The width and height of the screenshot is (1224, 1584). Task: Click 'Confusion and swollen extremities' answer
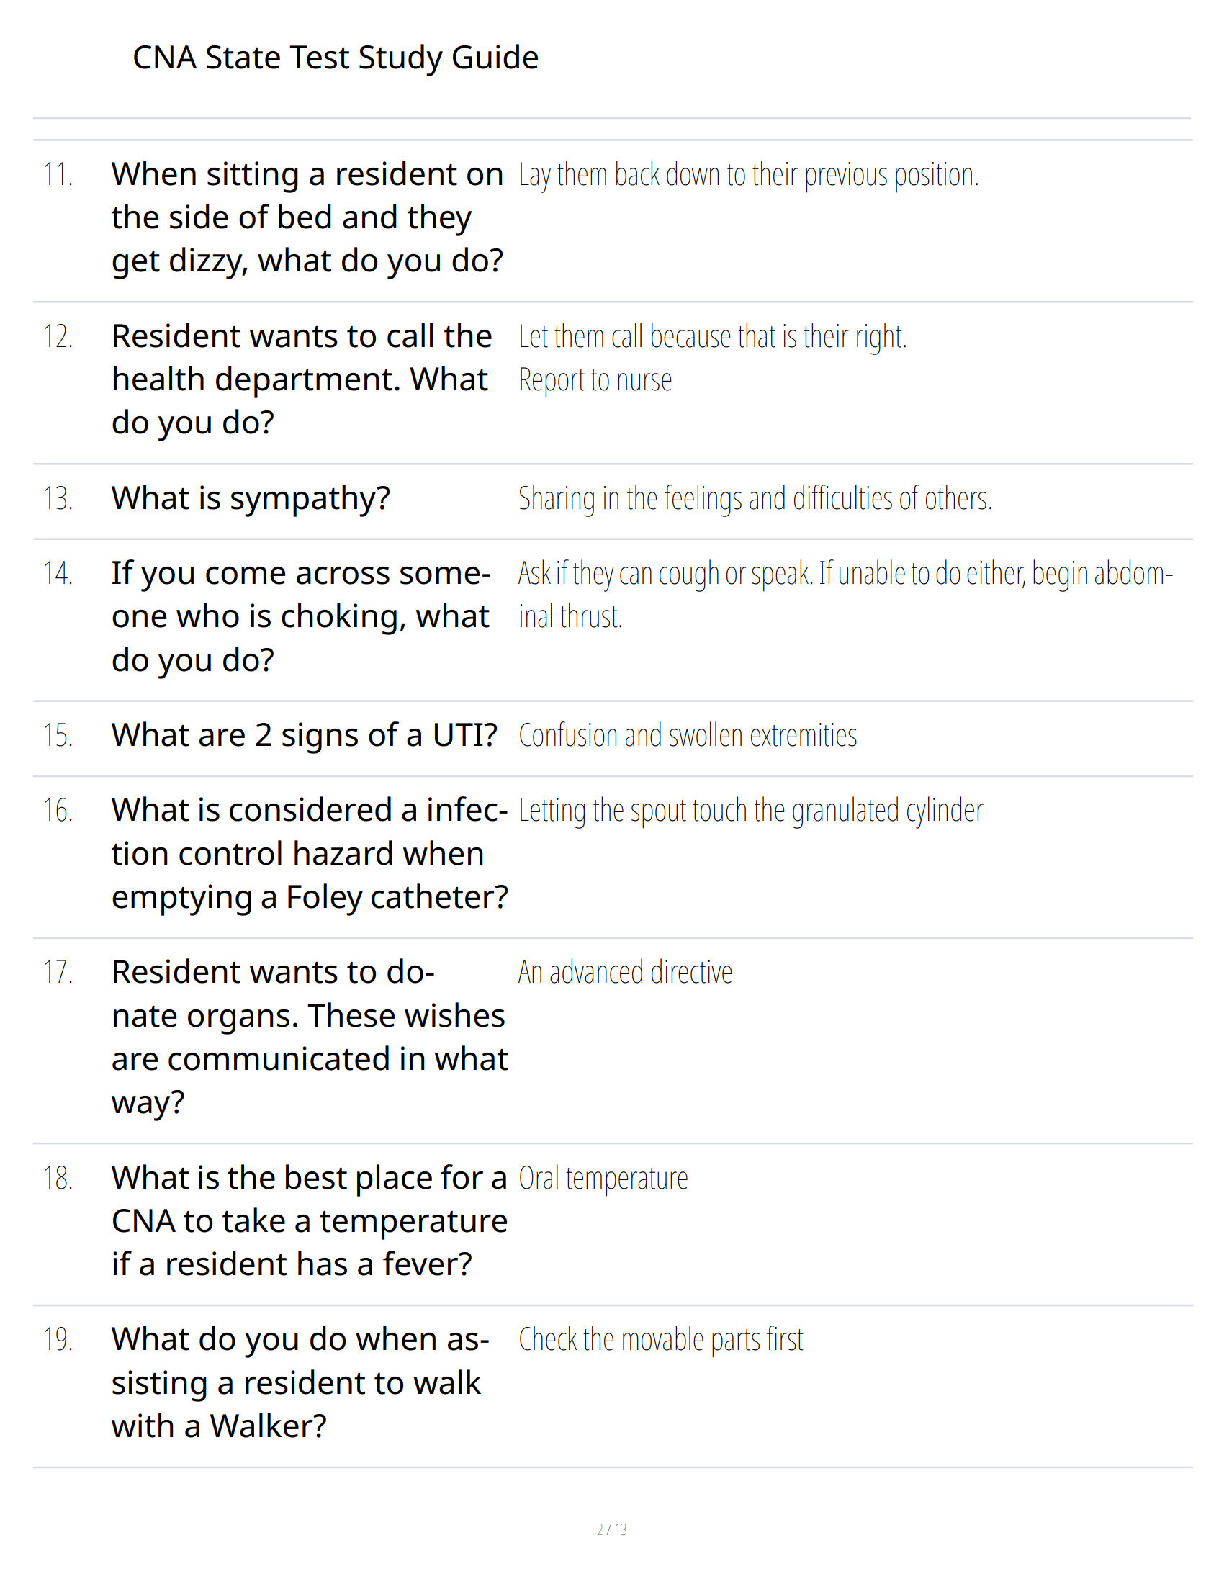pos(687,735)
